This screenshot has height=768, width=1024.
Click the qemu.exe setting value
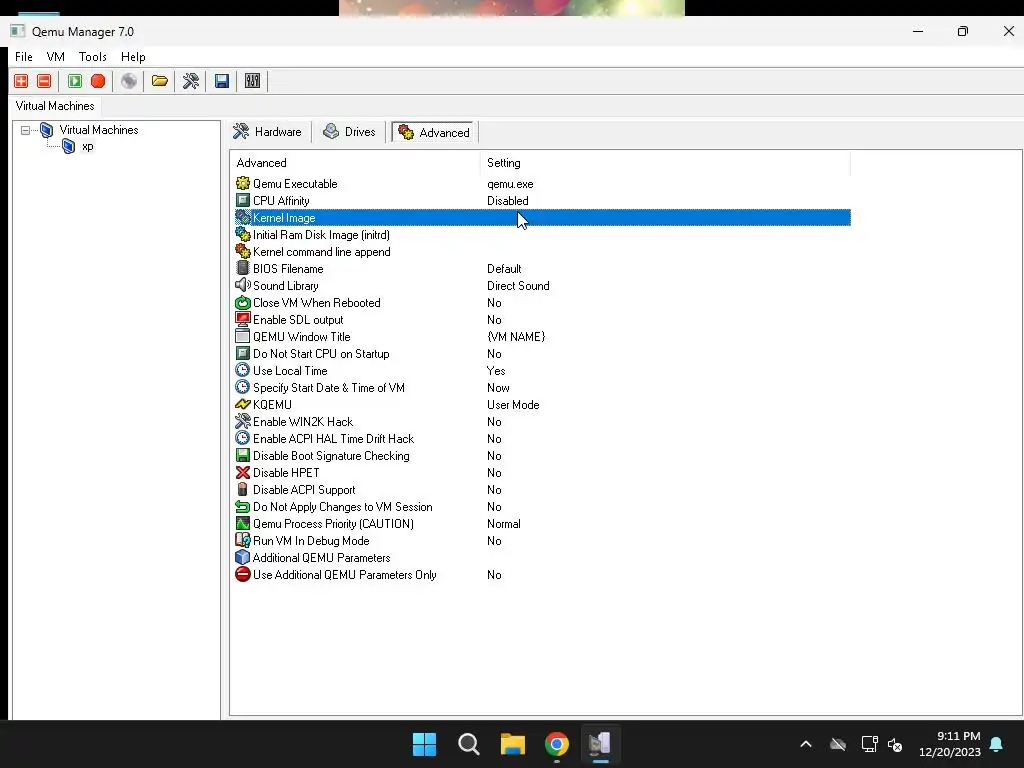tap(510, 184)
